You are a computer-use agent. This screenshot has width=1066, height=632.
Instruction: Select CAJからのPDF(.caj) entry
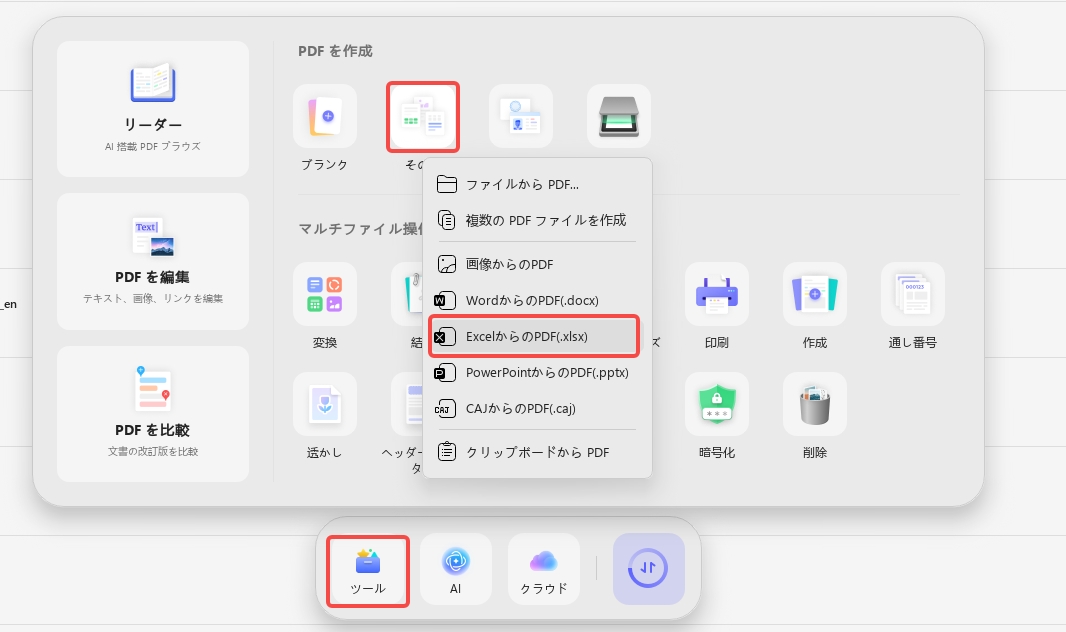pos(537,408)
